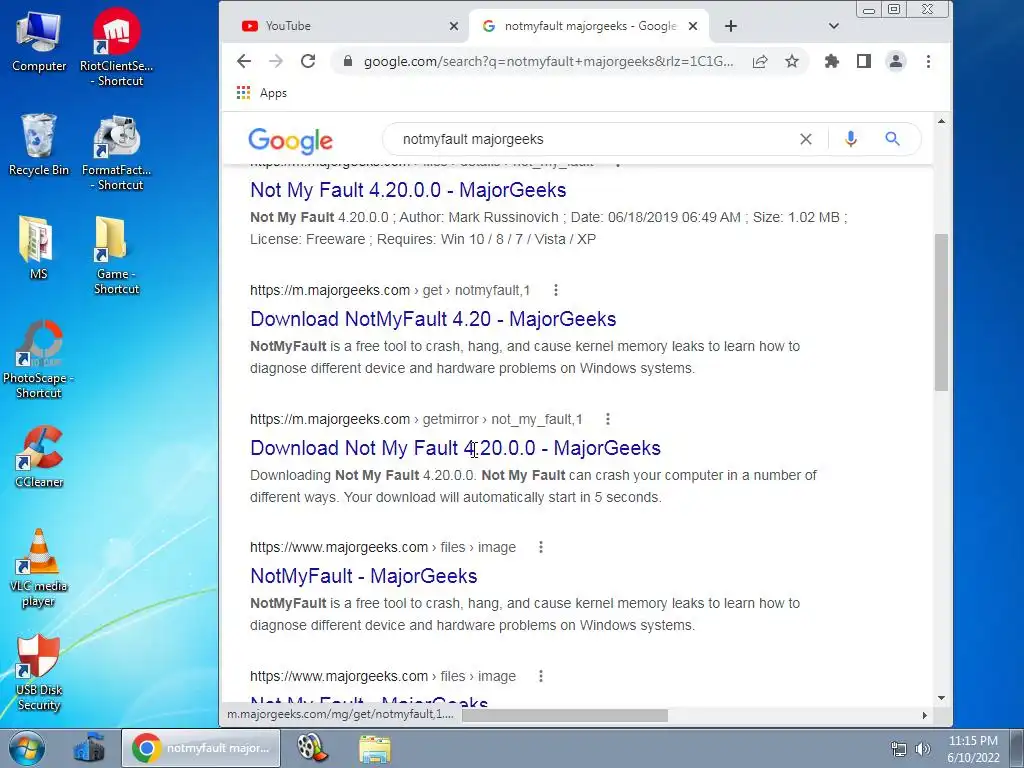Open Chrome's three-dot menu

(x=928, y=61)
